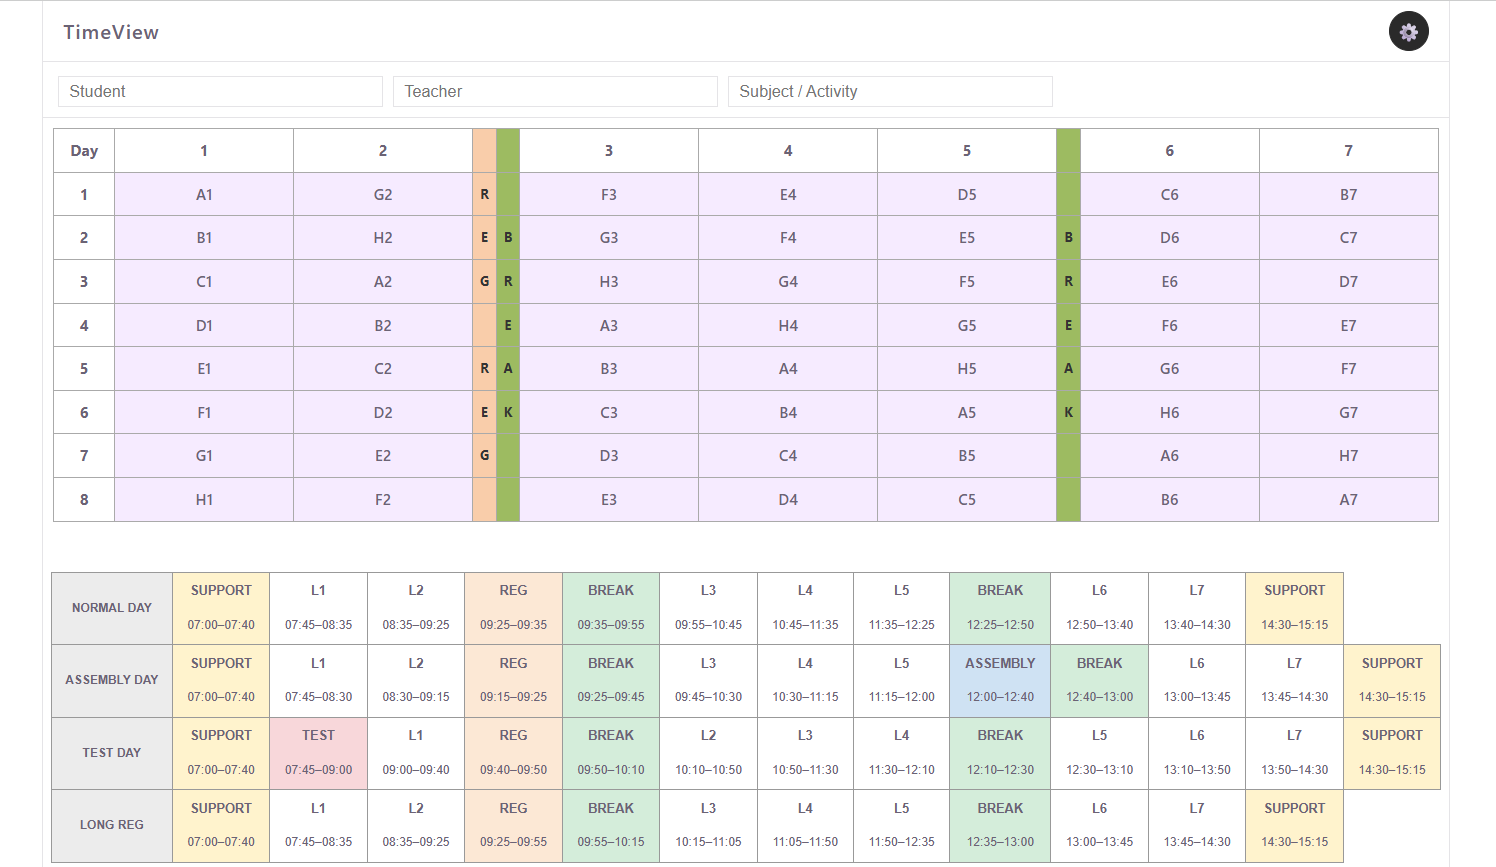1496x867 pixels.
Task: Select cell H1 on day 8
Action: [x=204, y=500]
